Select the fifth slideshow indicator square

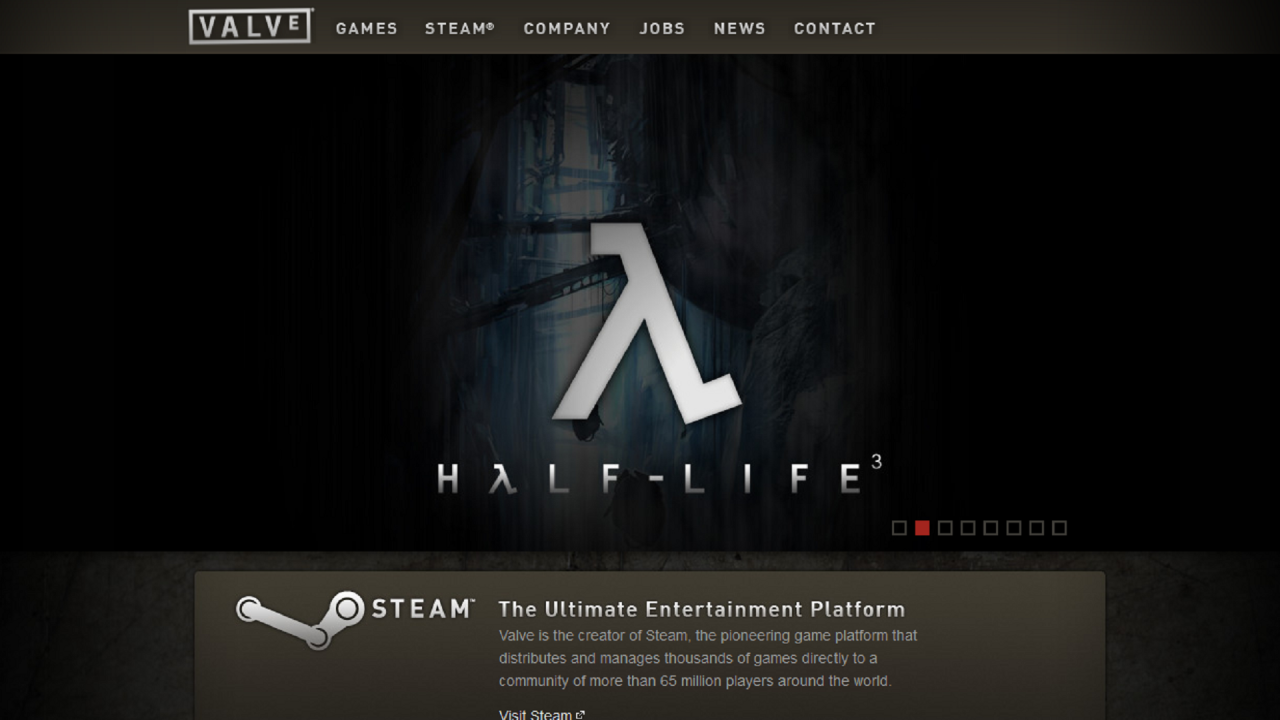tap(991, 528)
